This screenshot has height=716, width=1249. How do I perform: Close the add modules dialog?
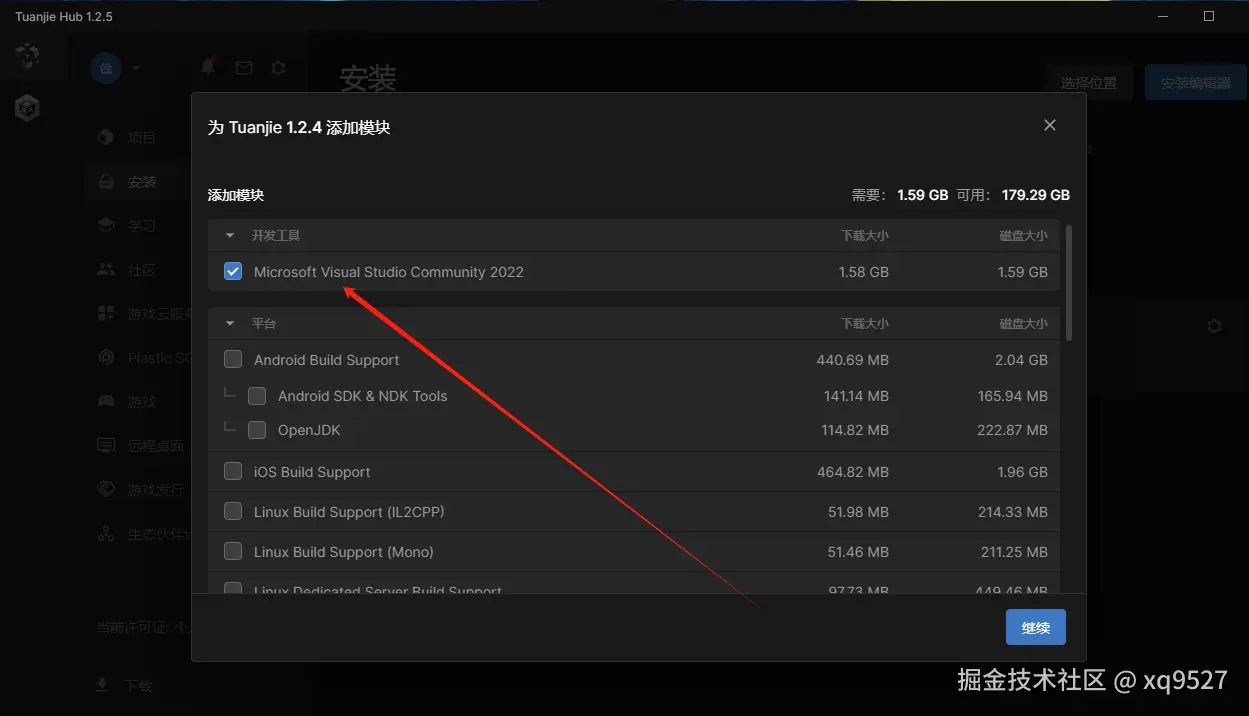[x=1050, y=125]
